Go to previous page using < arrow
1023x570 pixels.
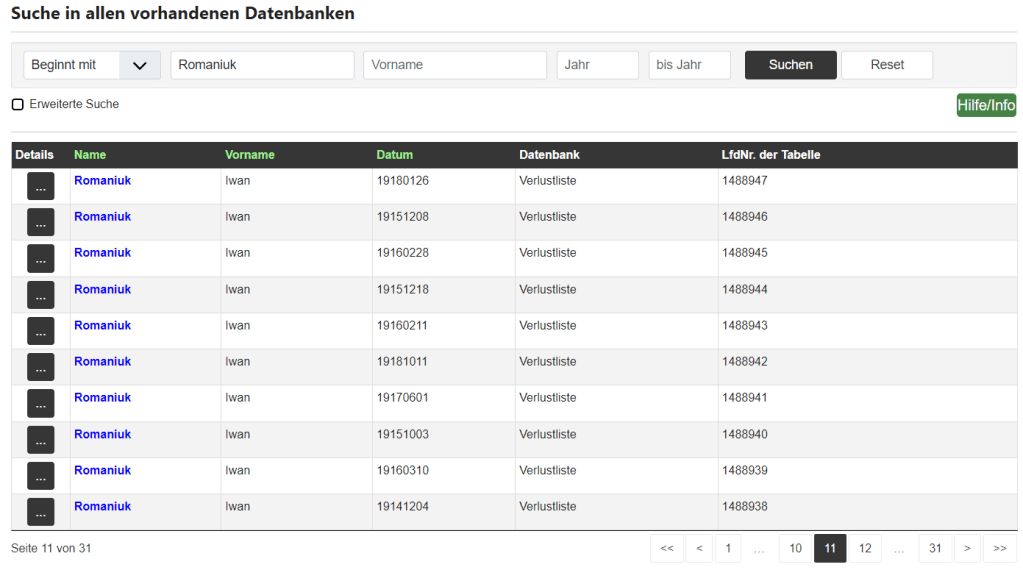[x=698, y=548]
